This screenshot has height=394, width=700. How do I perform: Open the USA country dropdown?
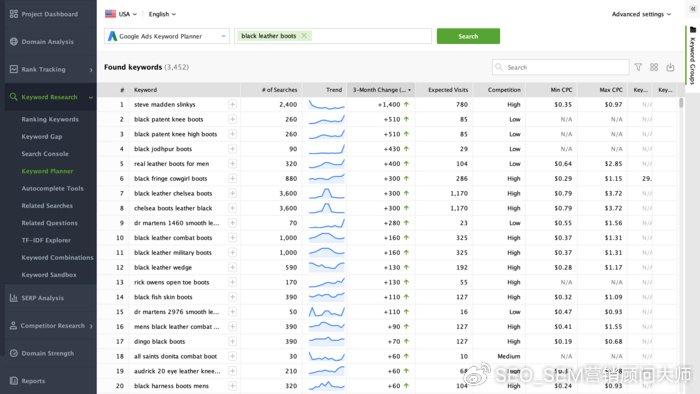pos(121,14)
